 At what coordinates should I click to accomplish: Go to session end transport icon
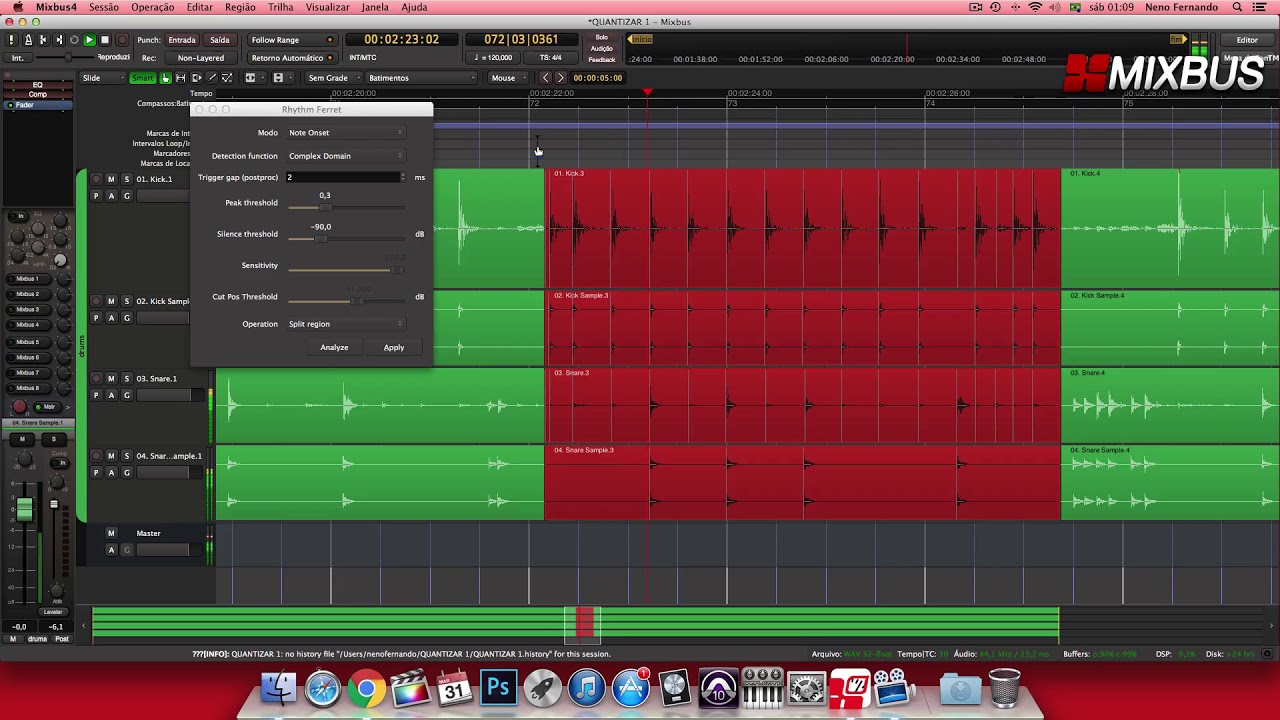pyautogui.click(x=59, y=40)
